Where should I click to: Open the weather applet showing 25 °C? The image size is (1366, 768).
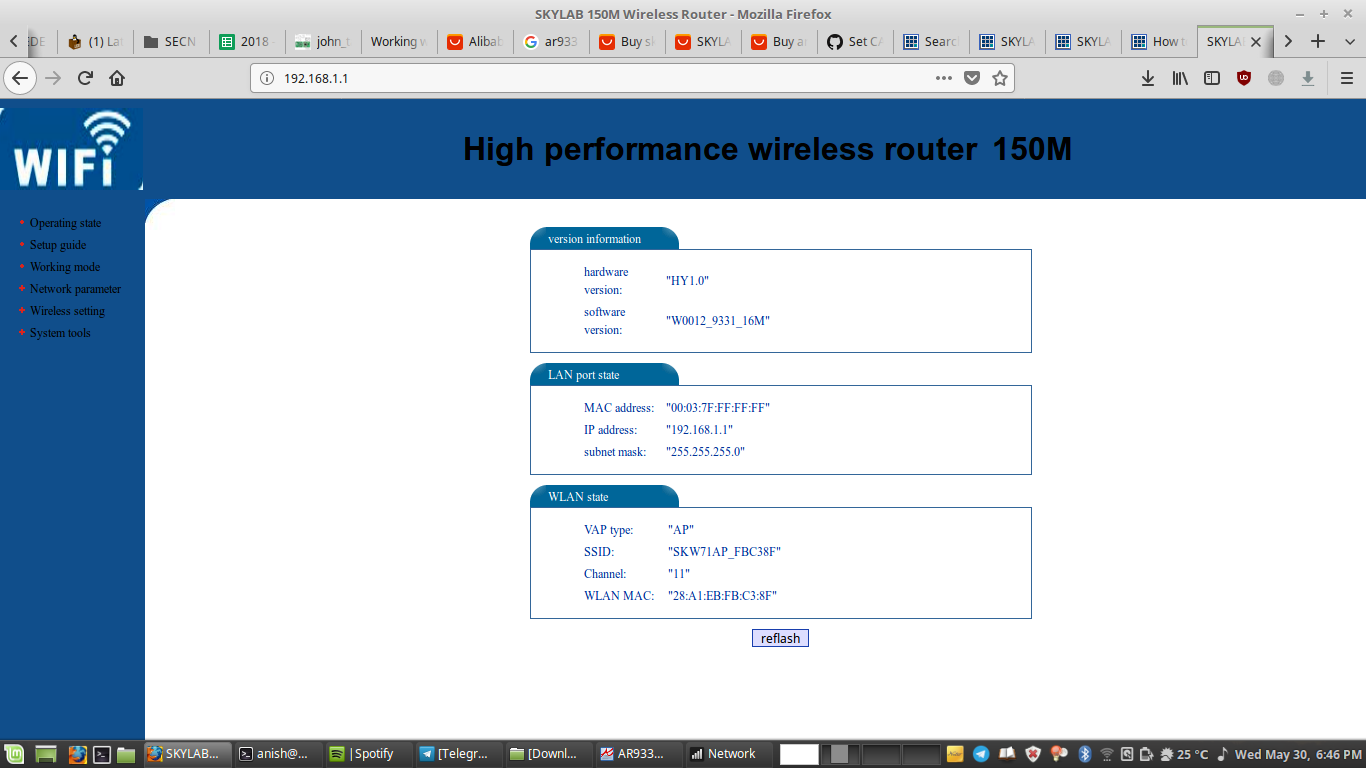(1184, 754)
